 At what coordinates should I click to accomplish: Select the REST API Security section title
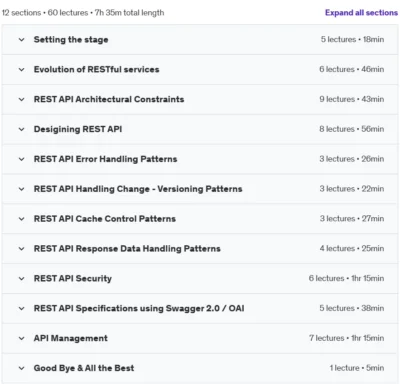point(73,278)
